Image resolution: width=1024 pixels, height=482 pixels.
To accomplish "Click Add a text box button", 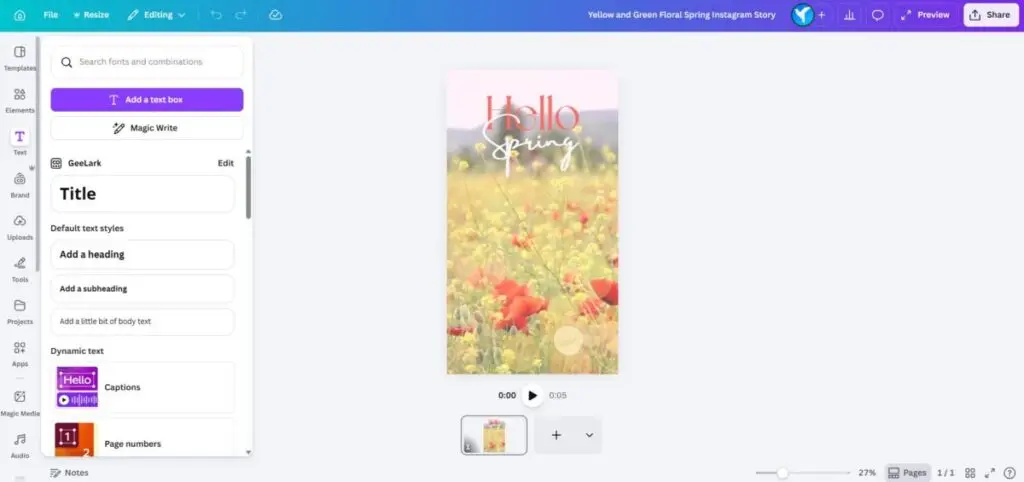I will 147,100.
